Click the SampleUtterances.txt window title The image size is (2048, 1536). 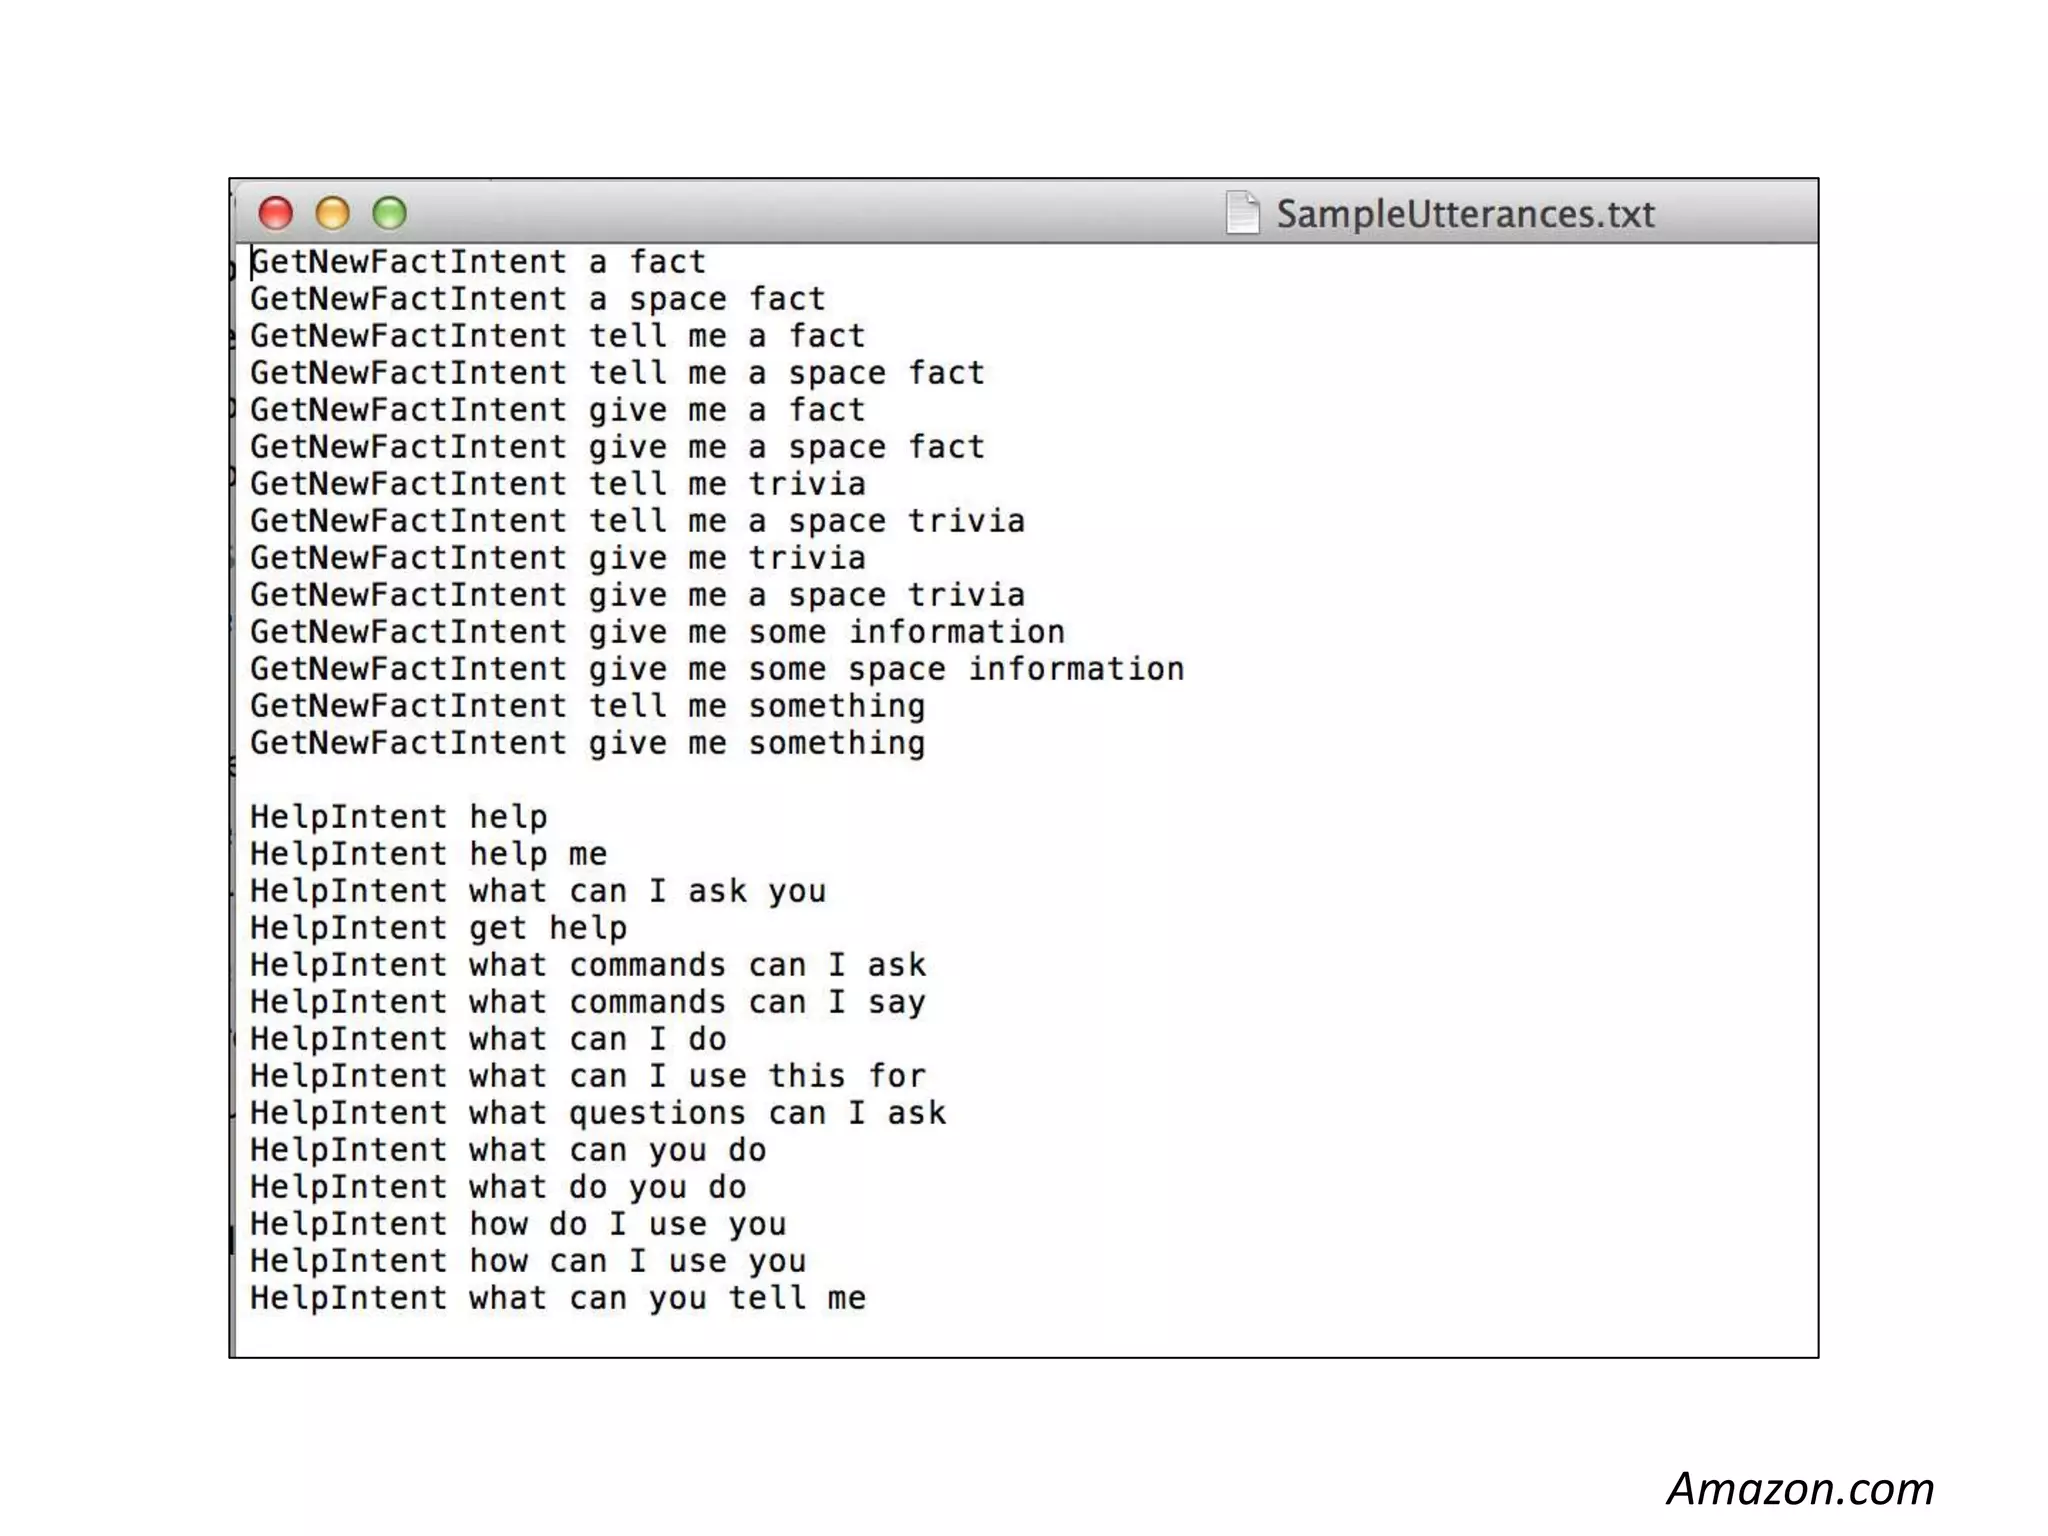pyautogui.click(x=1465, y=214)
